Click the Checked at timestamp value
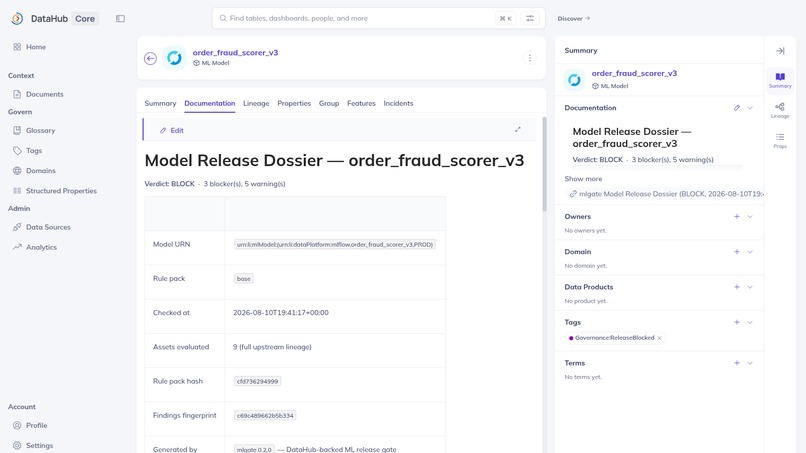 click(x=281, y=313)
